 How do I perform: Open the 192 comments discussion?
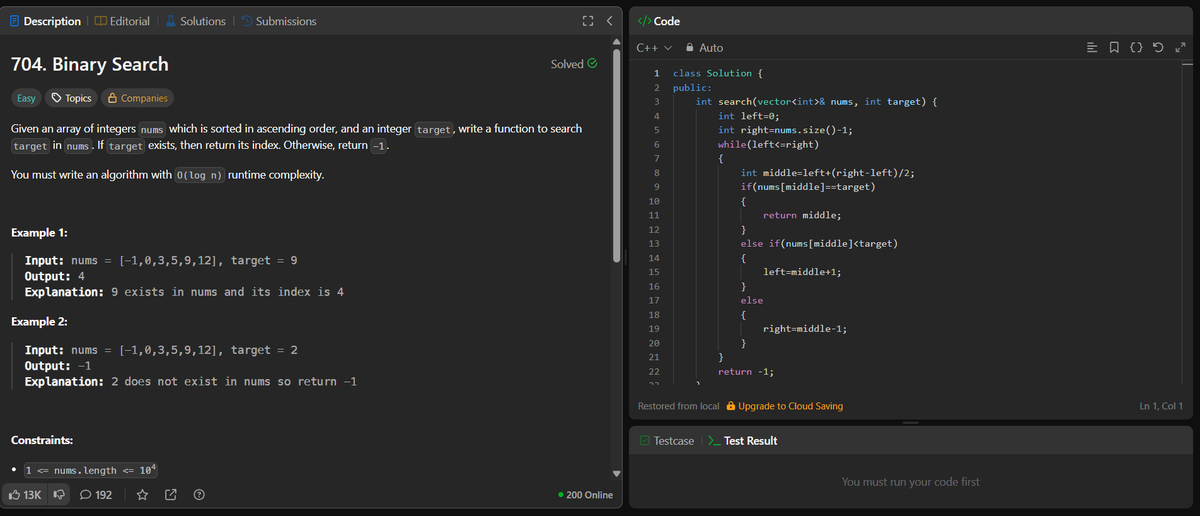(x=95, y=495)
